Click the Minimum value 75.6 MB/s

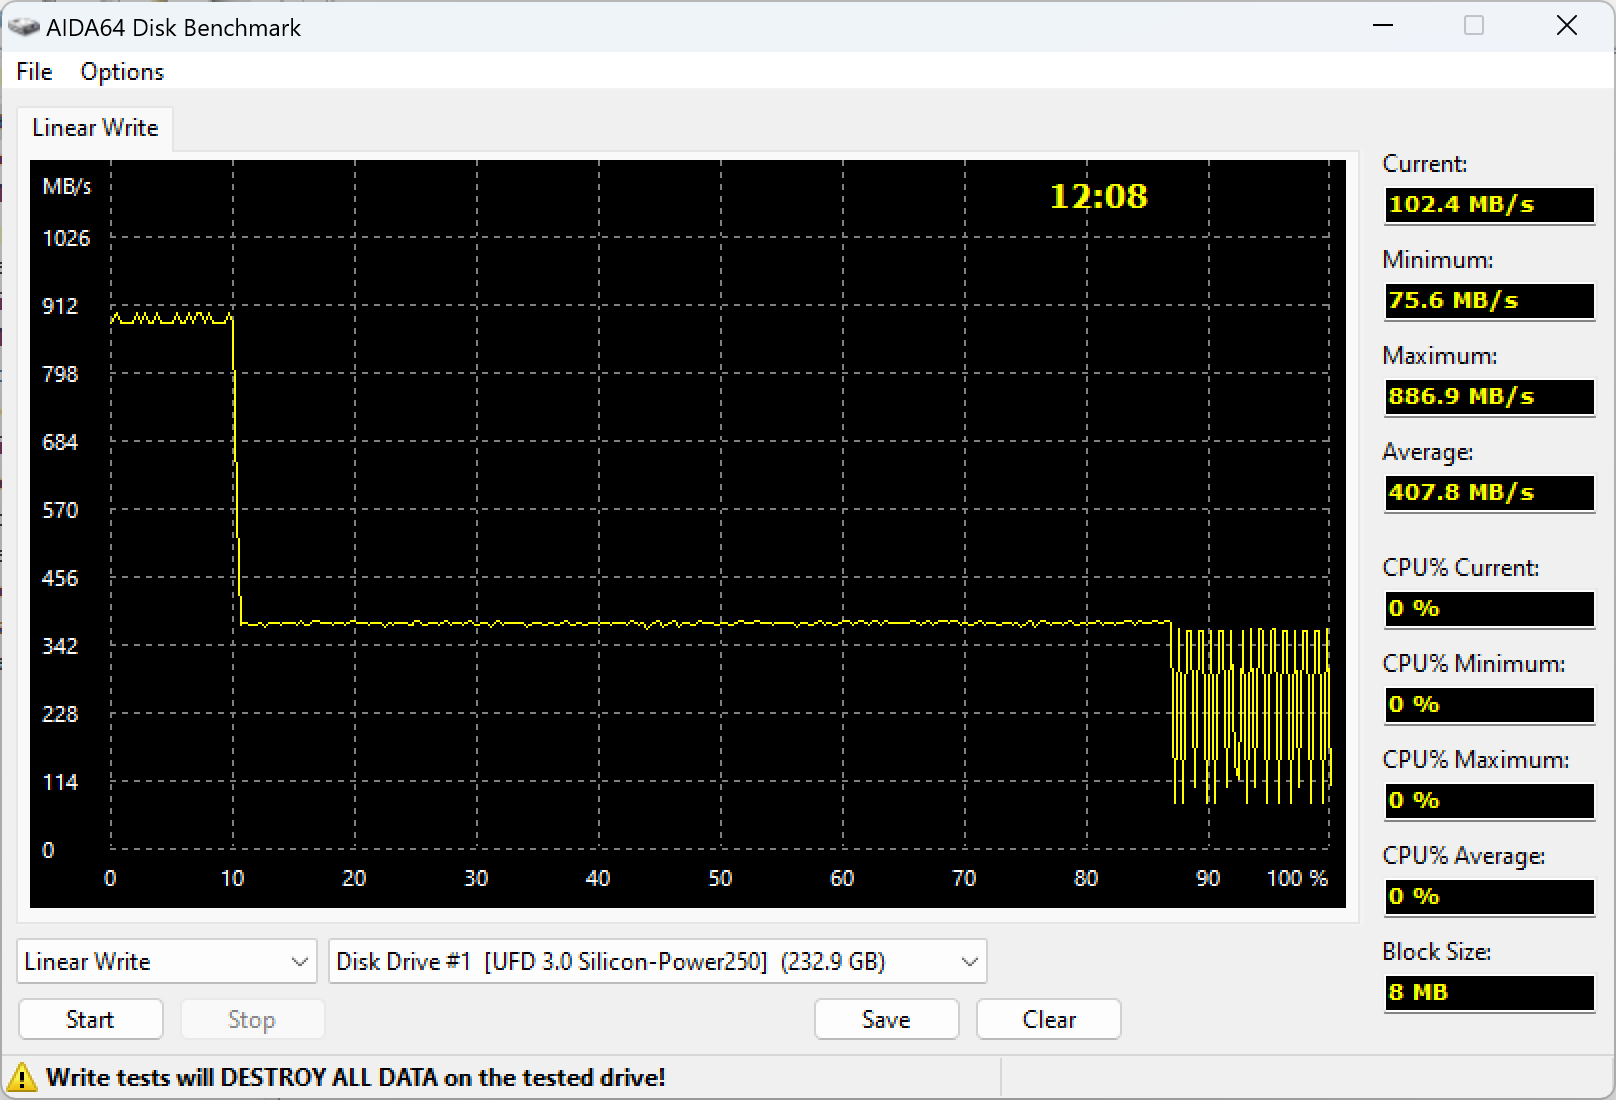[1489, 301]
